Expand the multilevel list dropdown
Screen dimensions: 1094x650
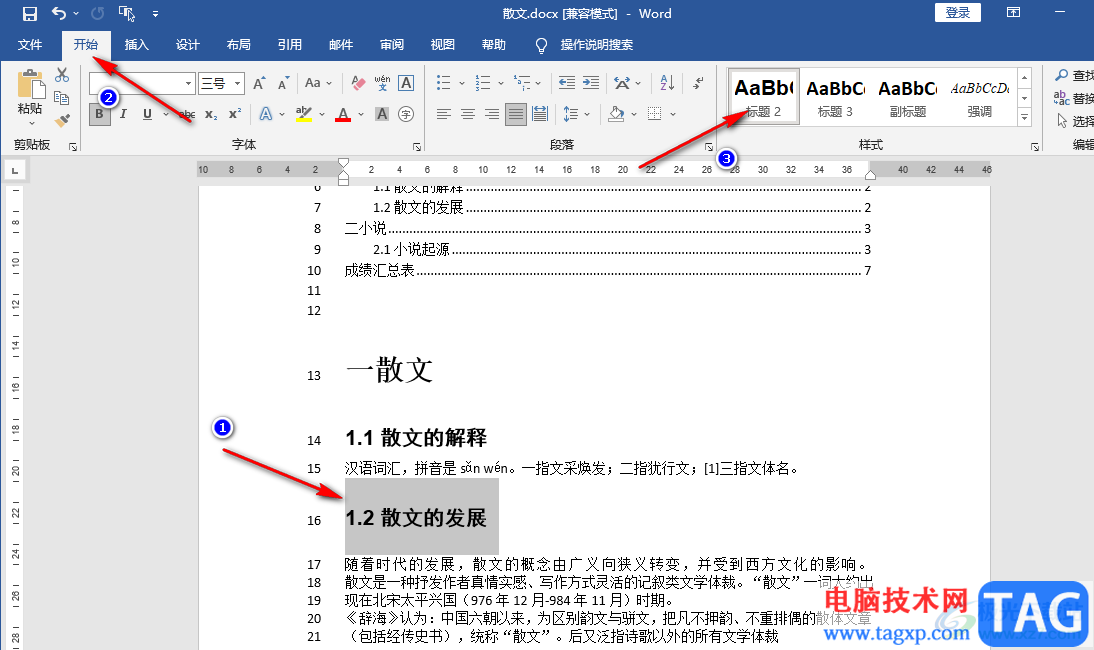click(x=538, y=83)
